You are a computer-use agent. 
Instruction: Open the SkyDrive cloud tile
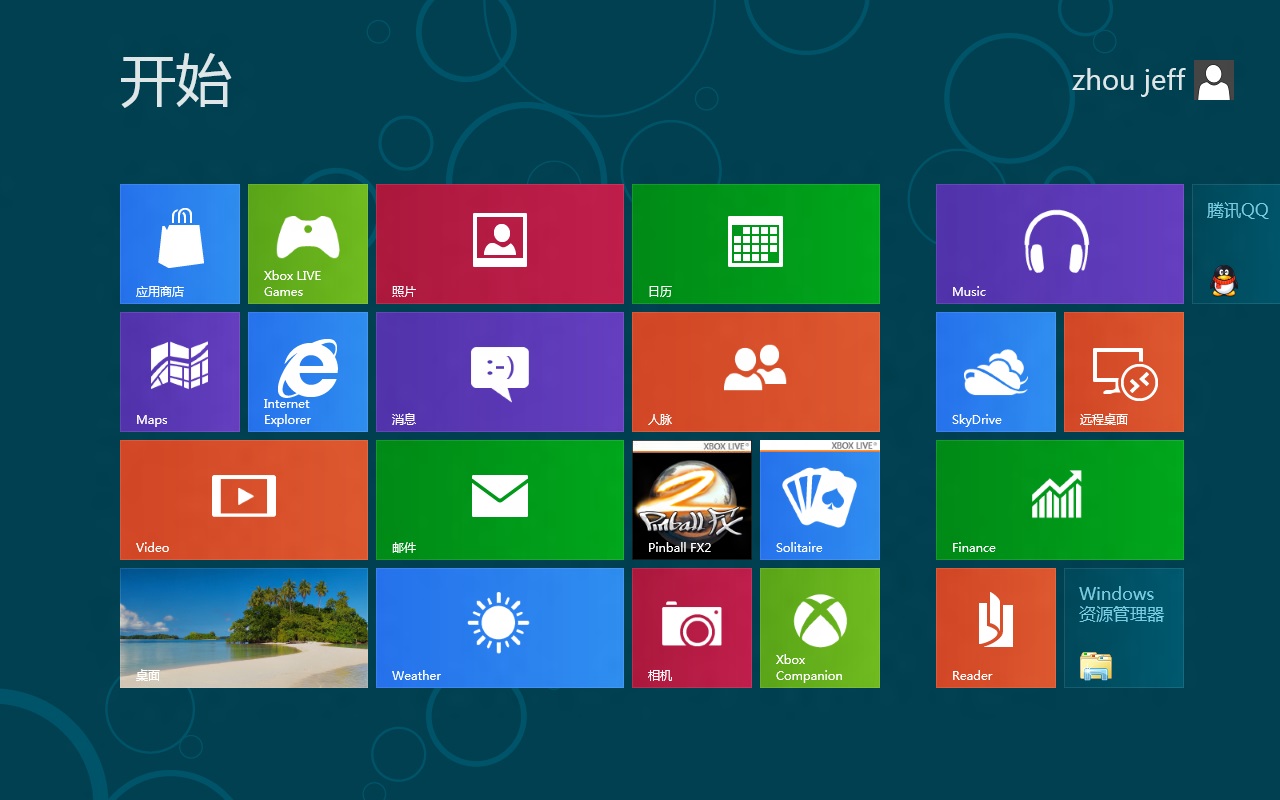click(x=996, y=372)
